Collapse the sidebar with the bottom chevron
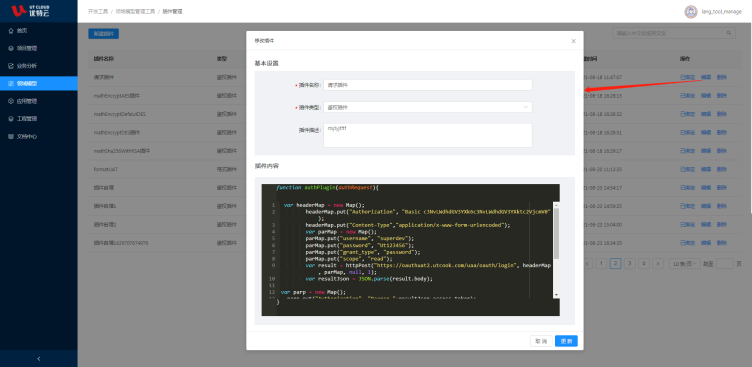 point(39,358)
